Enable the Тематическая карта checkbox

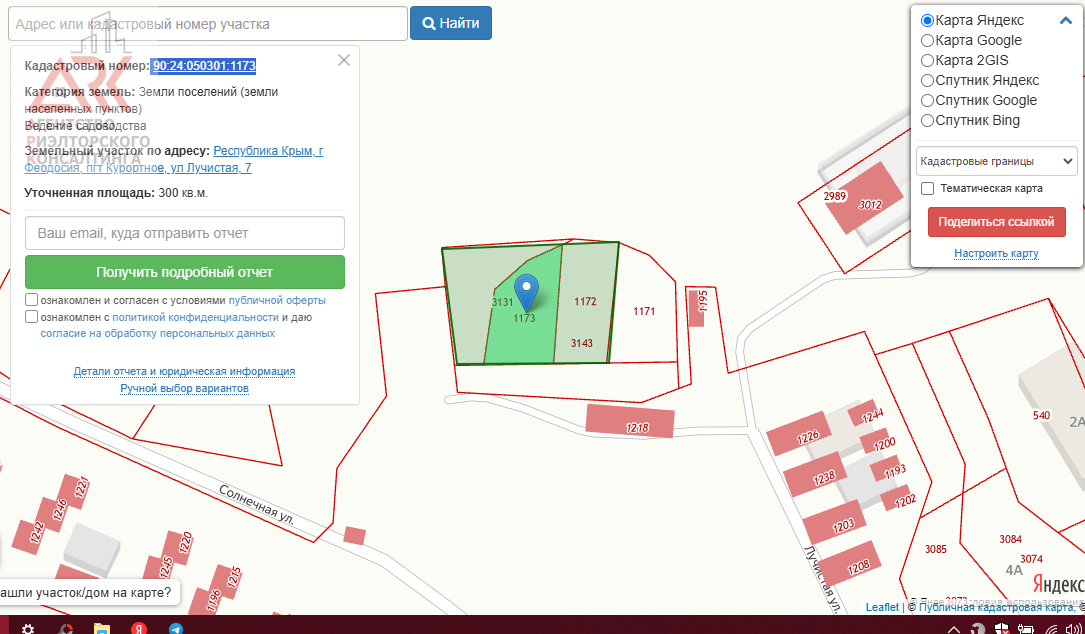(927, 188)
